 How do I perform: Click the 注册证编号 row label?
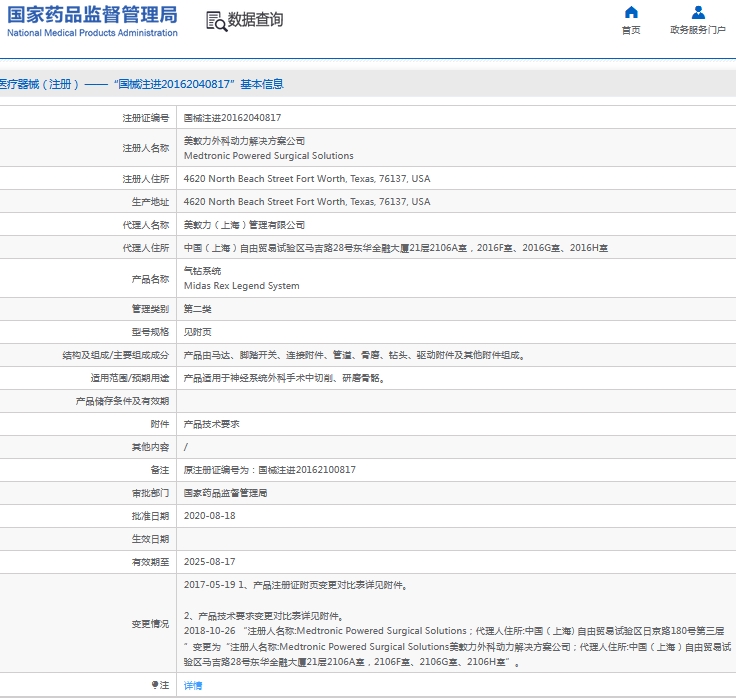pyautogui.click(x=146, y=118)
